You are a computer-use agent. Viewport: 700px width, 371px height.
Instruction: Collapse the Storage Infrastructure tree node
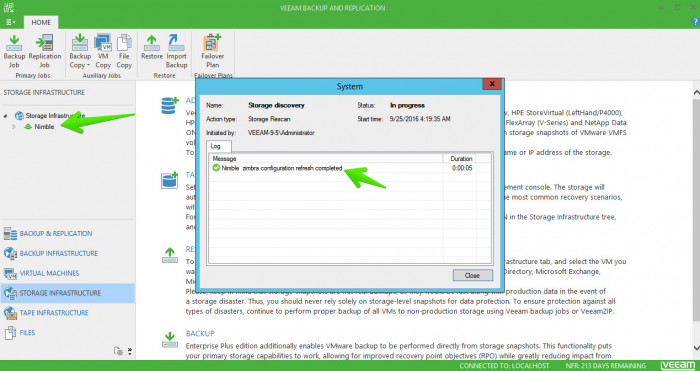6,116
